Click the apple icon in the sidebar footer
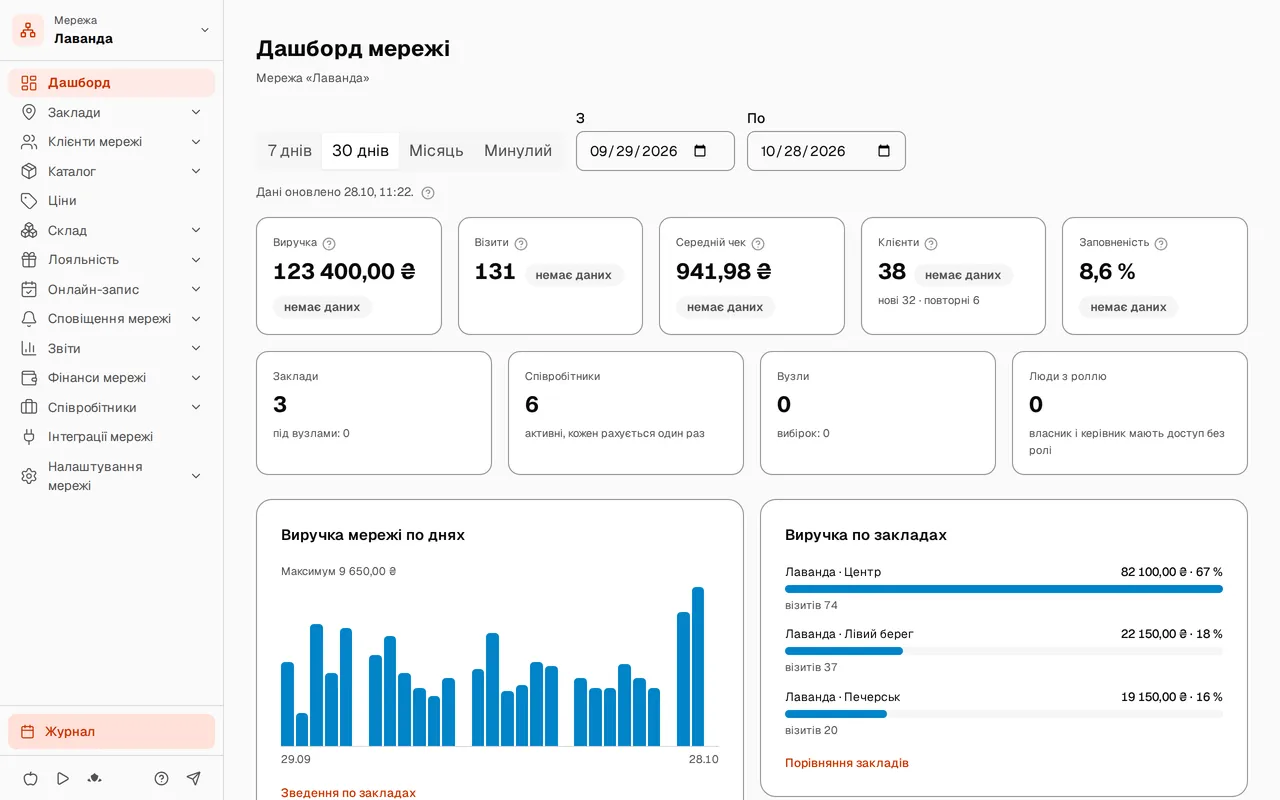1280x800 pixels. coord(30,778)
